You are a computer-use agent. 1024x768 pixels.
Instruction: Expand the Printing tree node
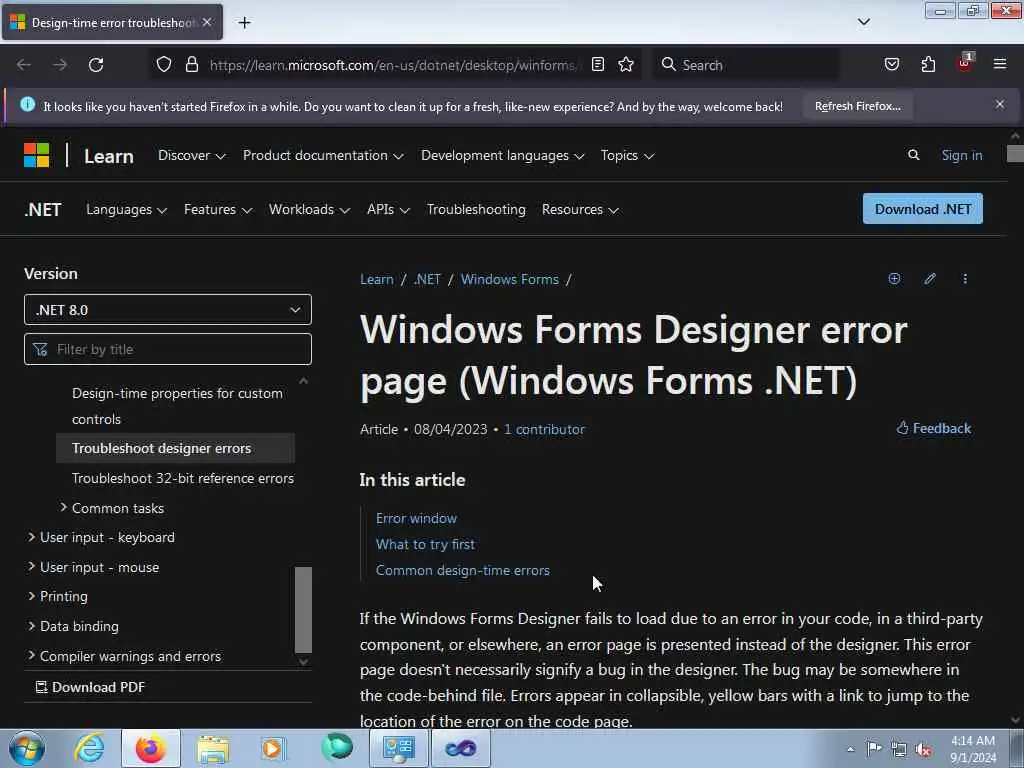coord(31,596)
